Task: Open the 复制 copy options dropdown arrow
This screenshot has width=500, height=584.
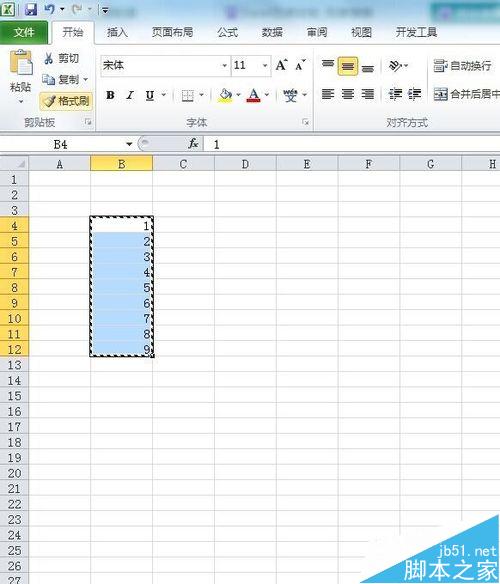Action: [86, 79]
